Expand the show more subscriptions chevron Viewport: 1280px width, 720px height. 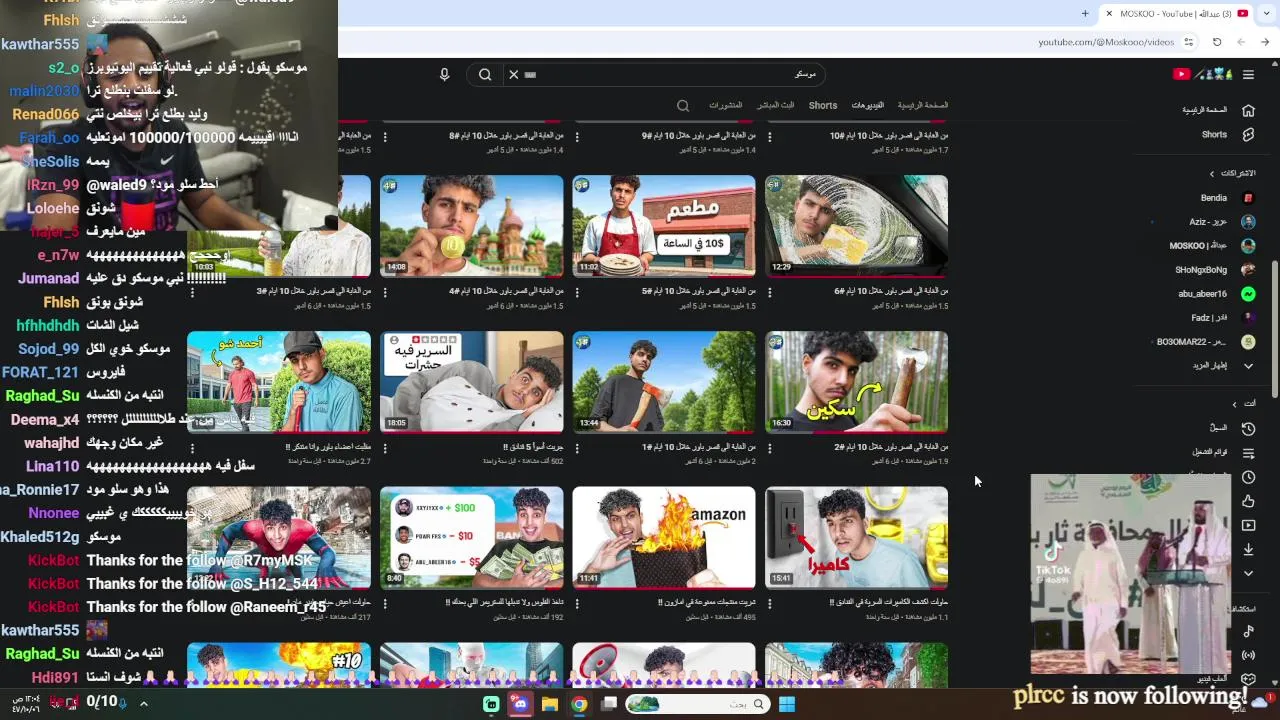click(1248, 366)
